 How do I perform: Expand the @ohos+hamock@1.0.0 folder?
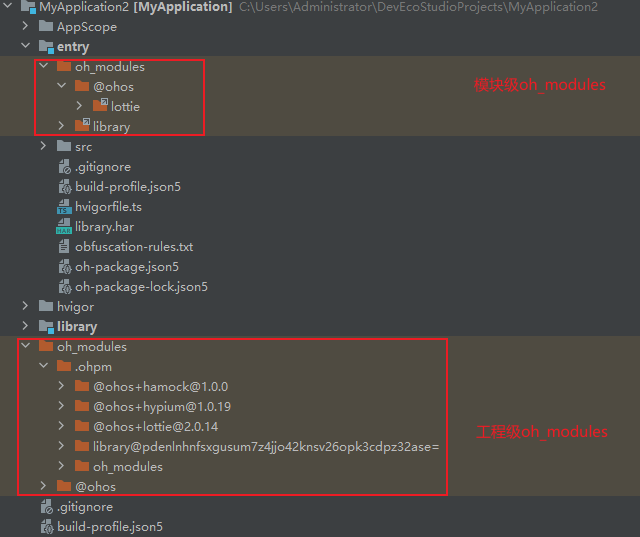tap(62, 387)
